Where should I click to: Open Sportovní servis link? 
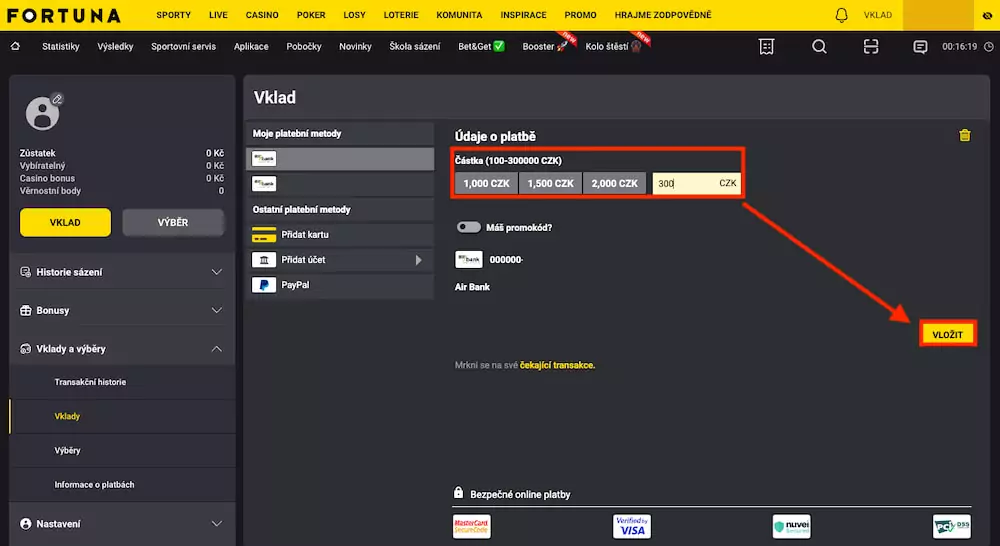pos(184,47)
